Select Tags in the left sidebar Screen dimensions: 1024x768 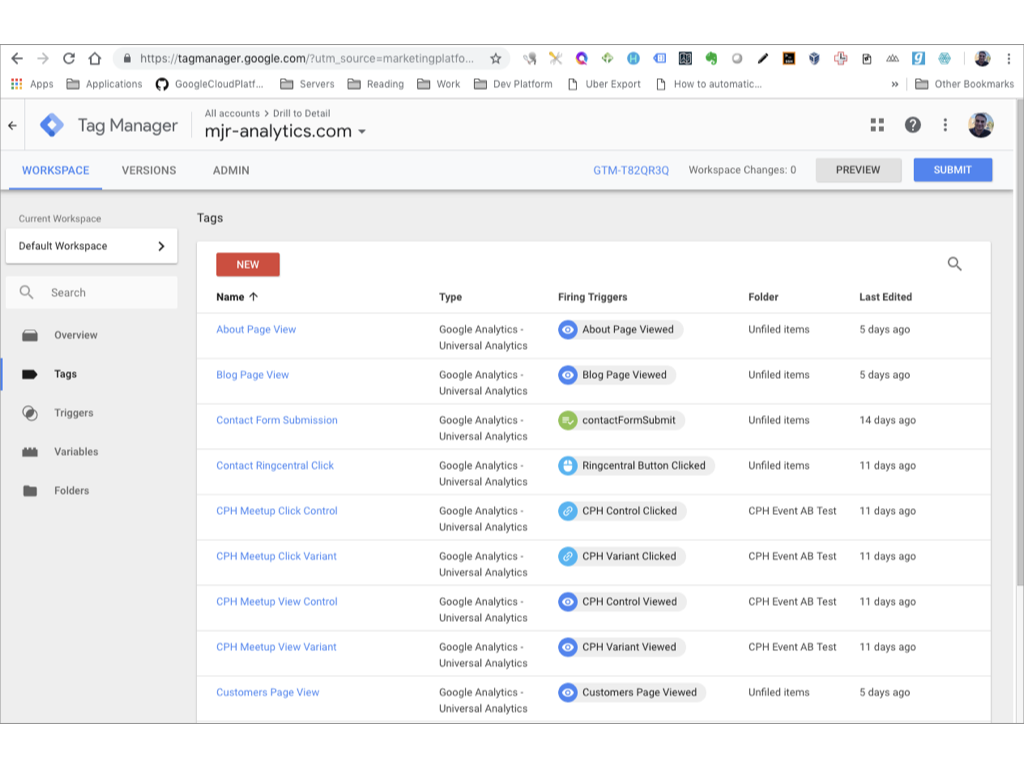click(65, 374)
